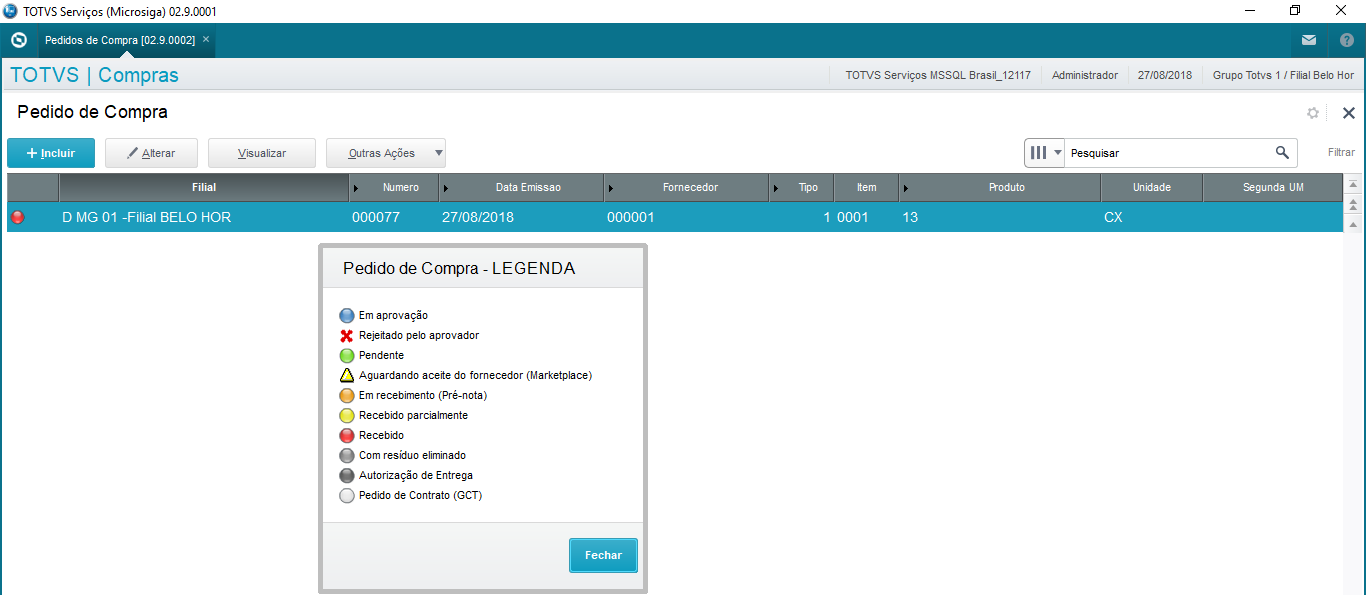Click the red Recebido legend icon

point(347,435)
